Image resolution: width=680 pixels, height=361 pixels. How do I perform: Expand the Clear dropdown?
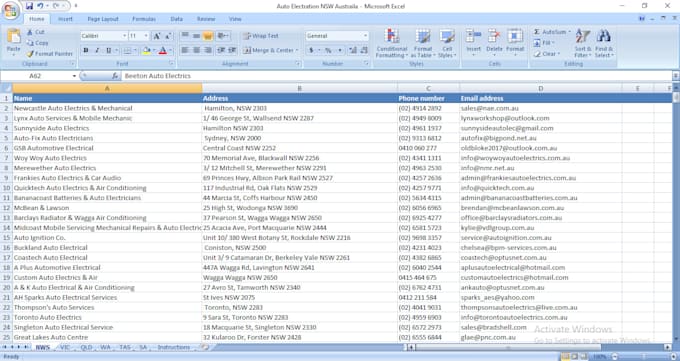coord(559,54)
